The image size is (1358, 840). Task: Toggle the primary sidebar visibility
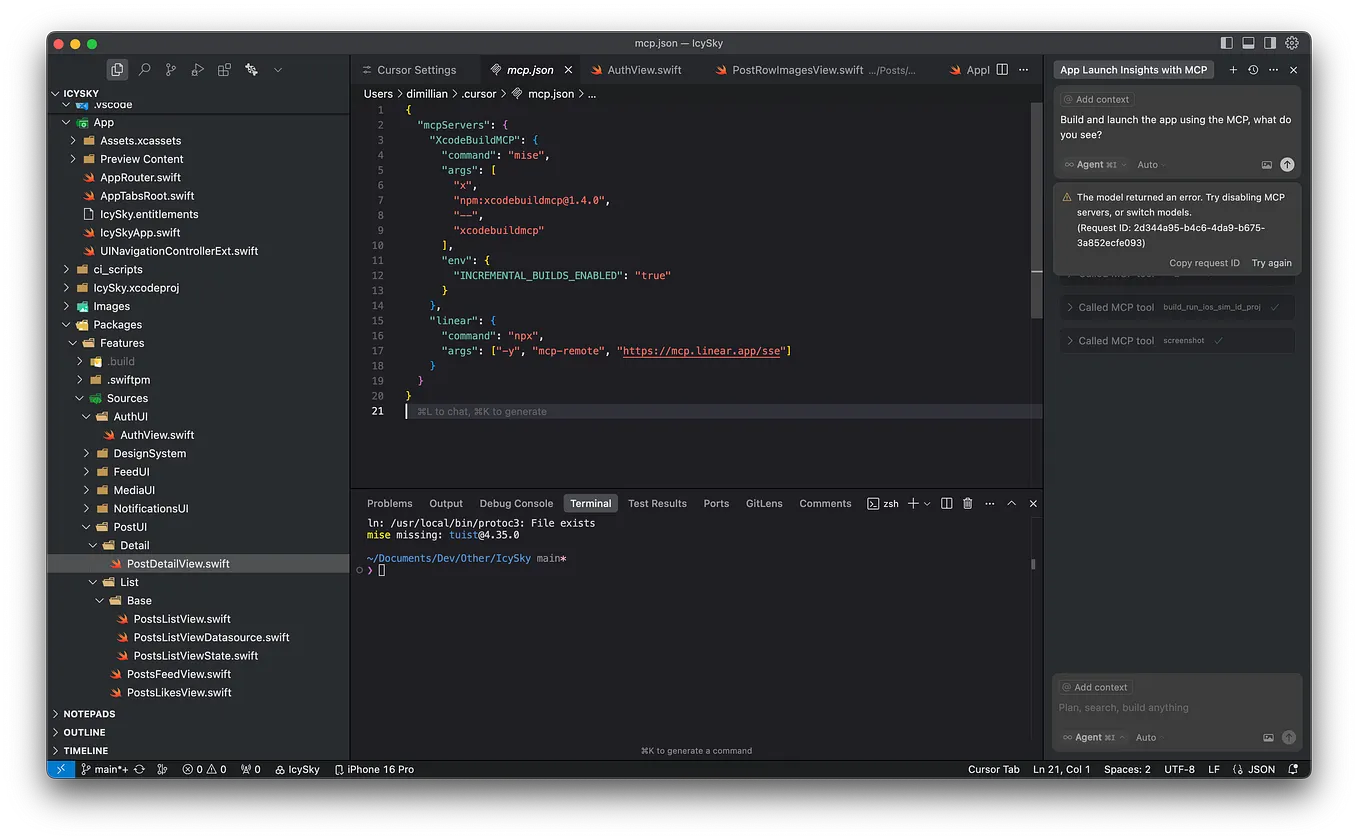(x=1227, y=43)
